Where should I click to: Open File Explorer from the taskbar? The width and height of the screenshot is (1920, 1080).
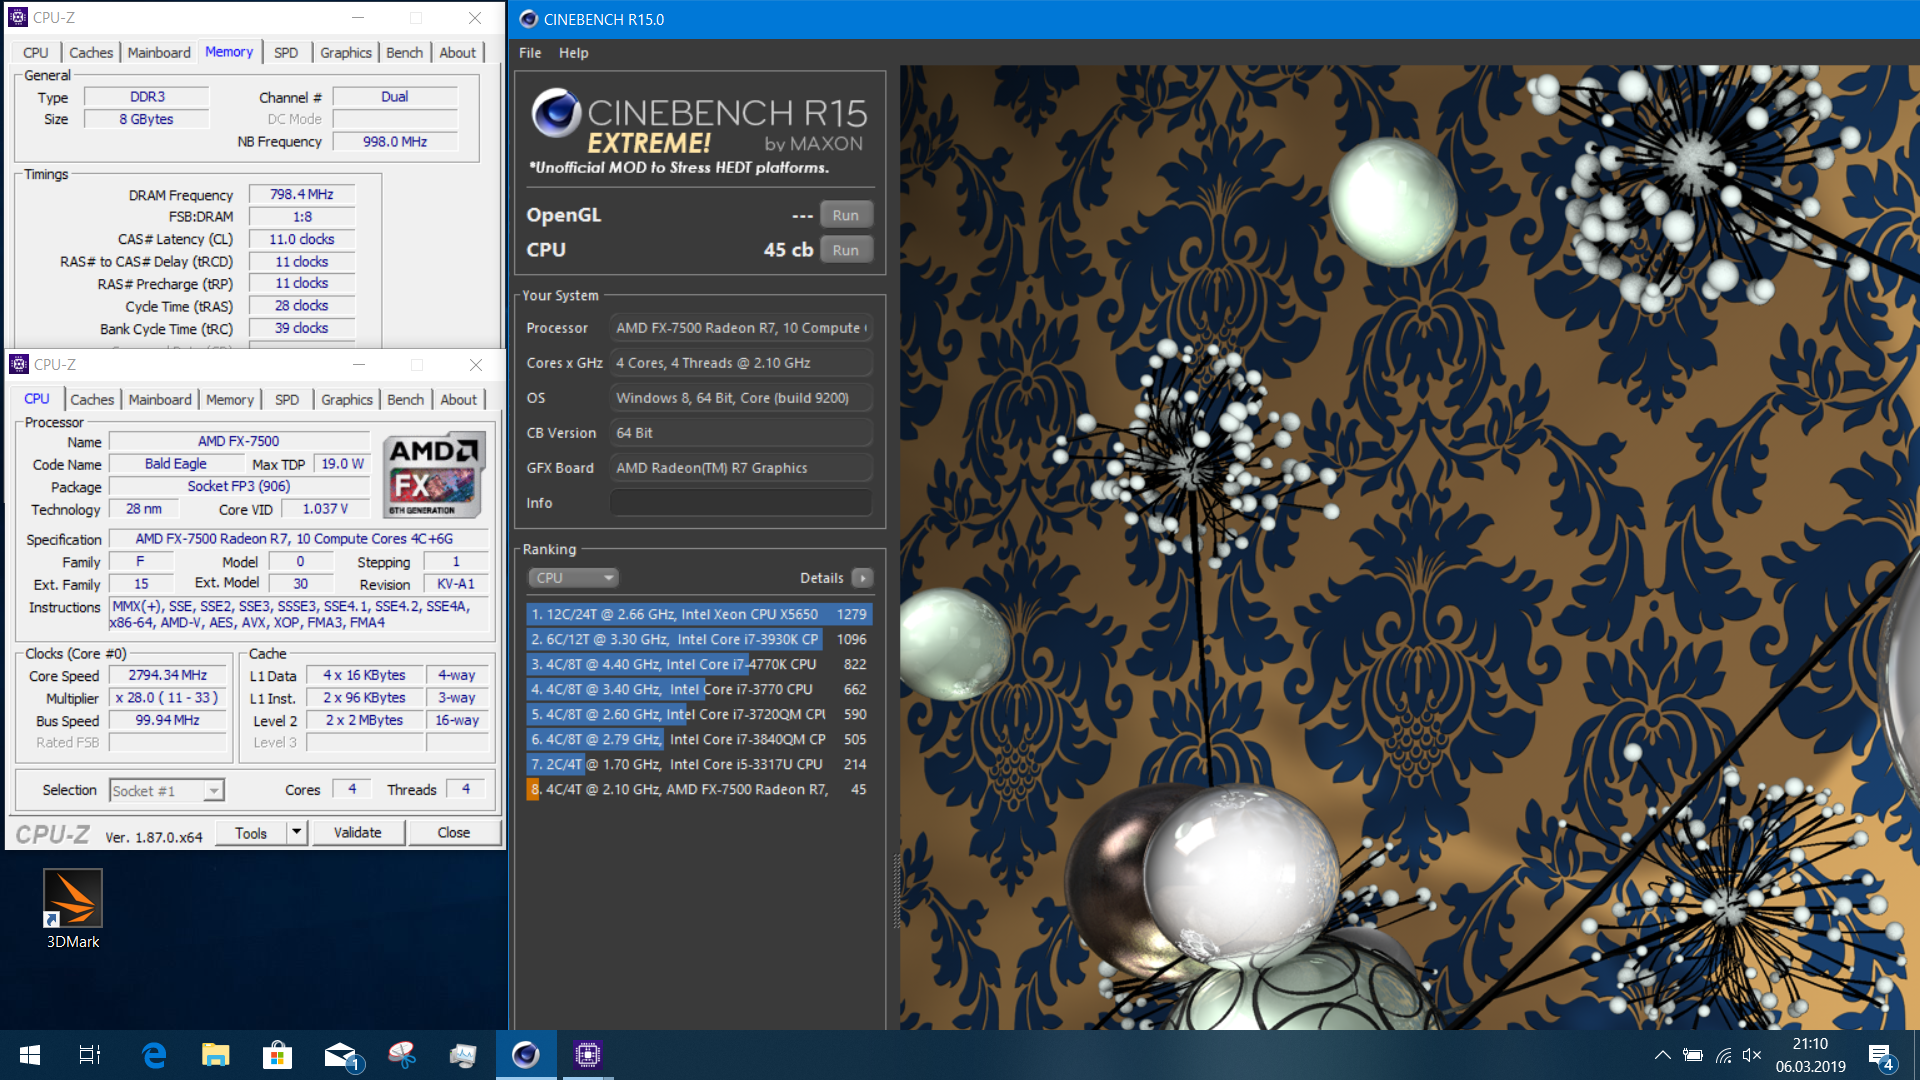coord(216,1055)
